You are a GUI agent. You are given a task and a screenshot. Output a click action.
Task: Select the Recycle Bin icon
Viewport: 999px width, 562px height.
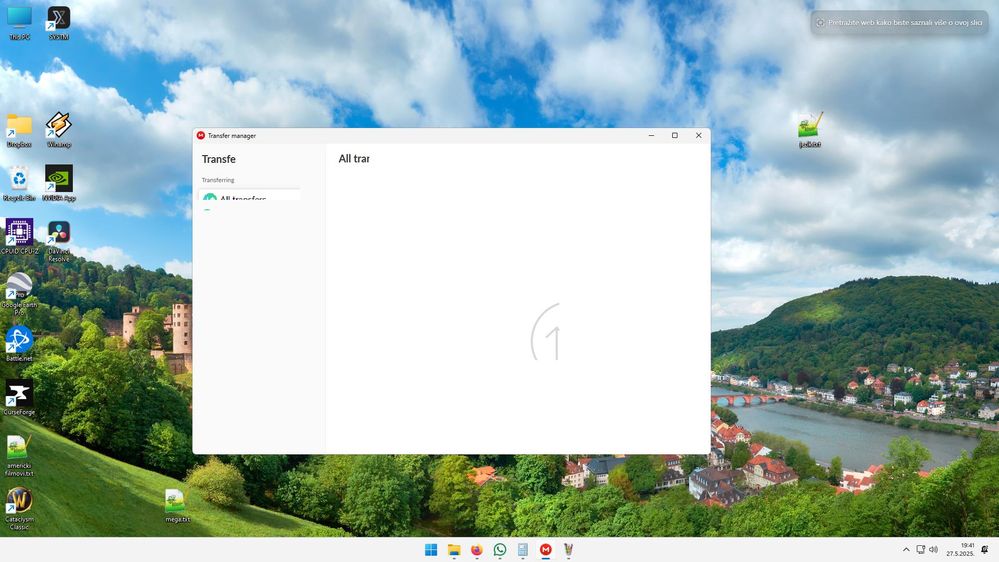point(19,180)
